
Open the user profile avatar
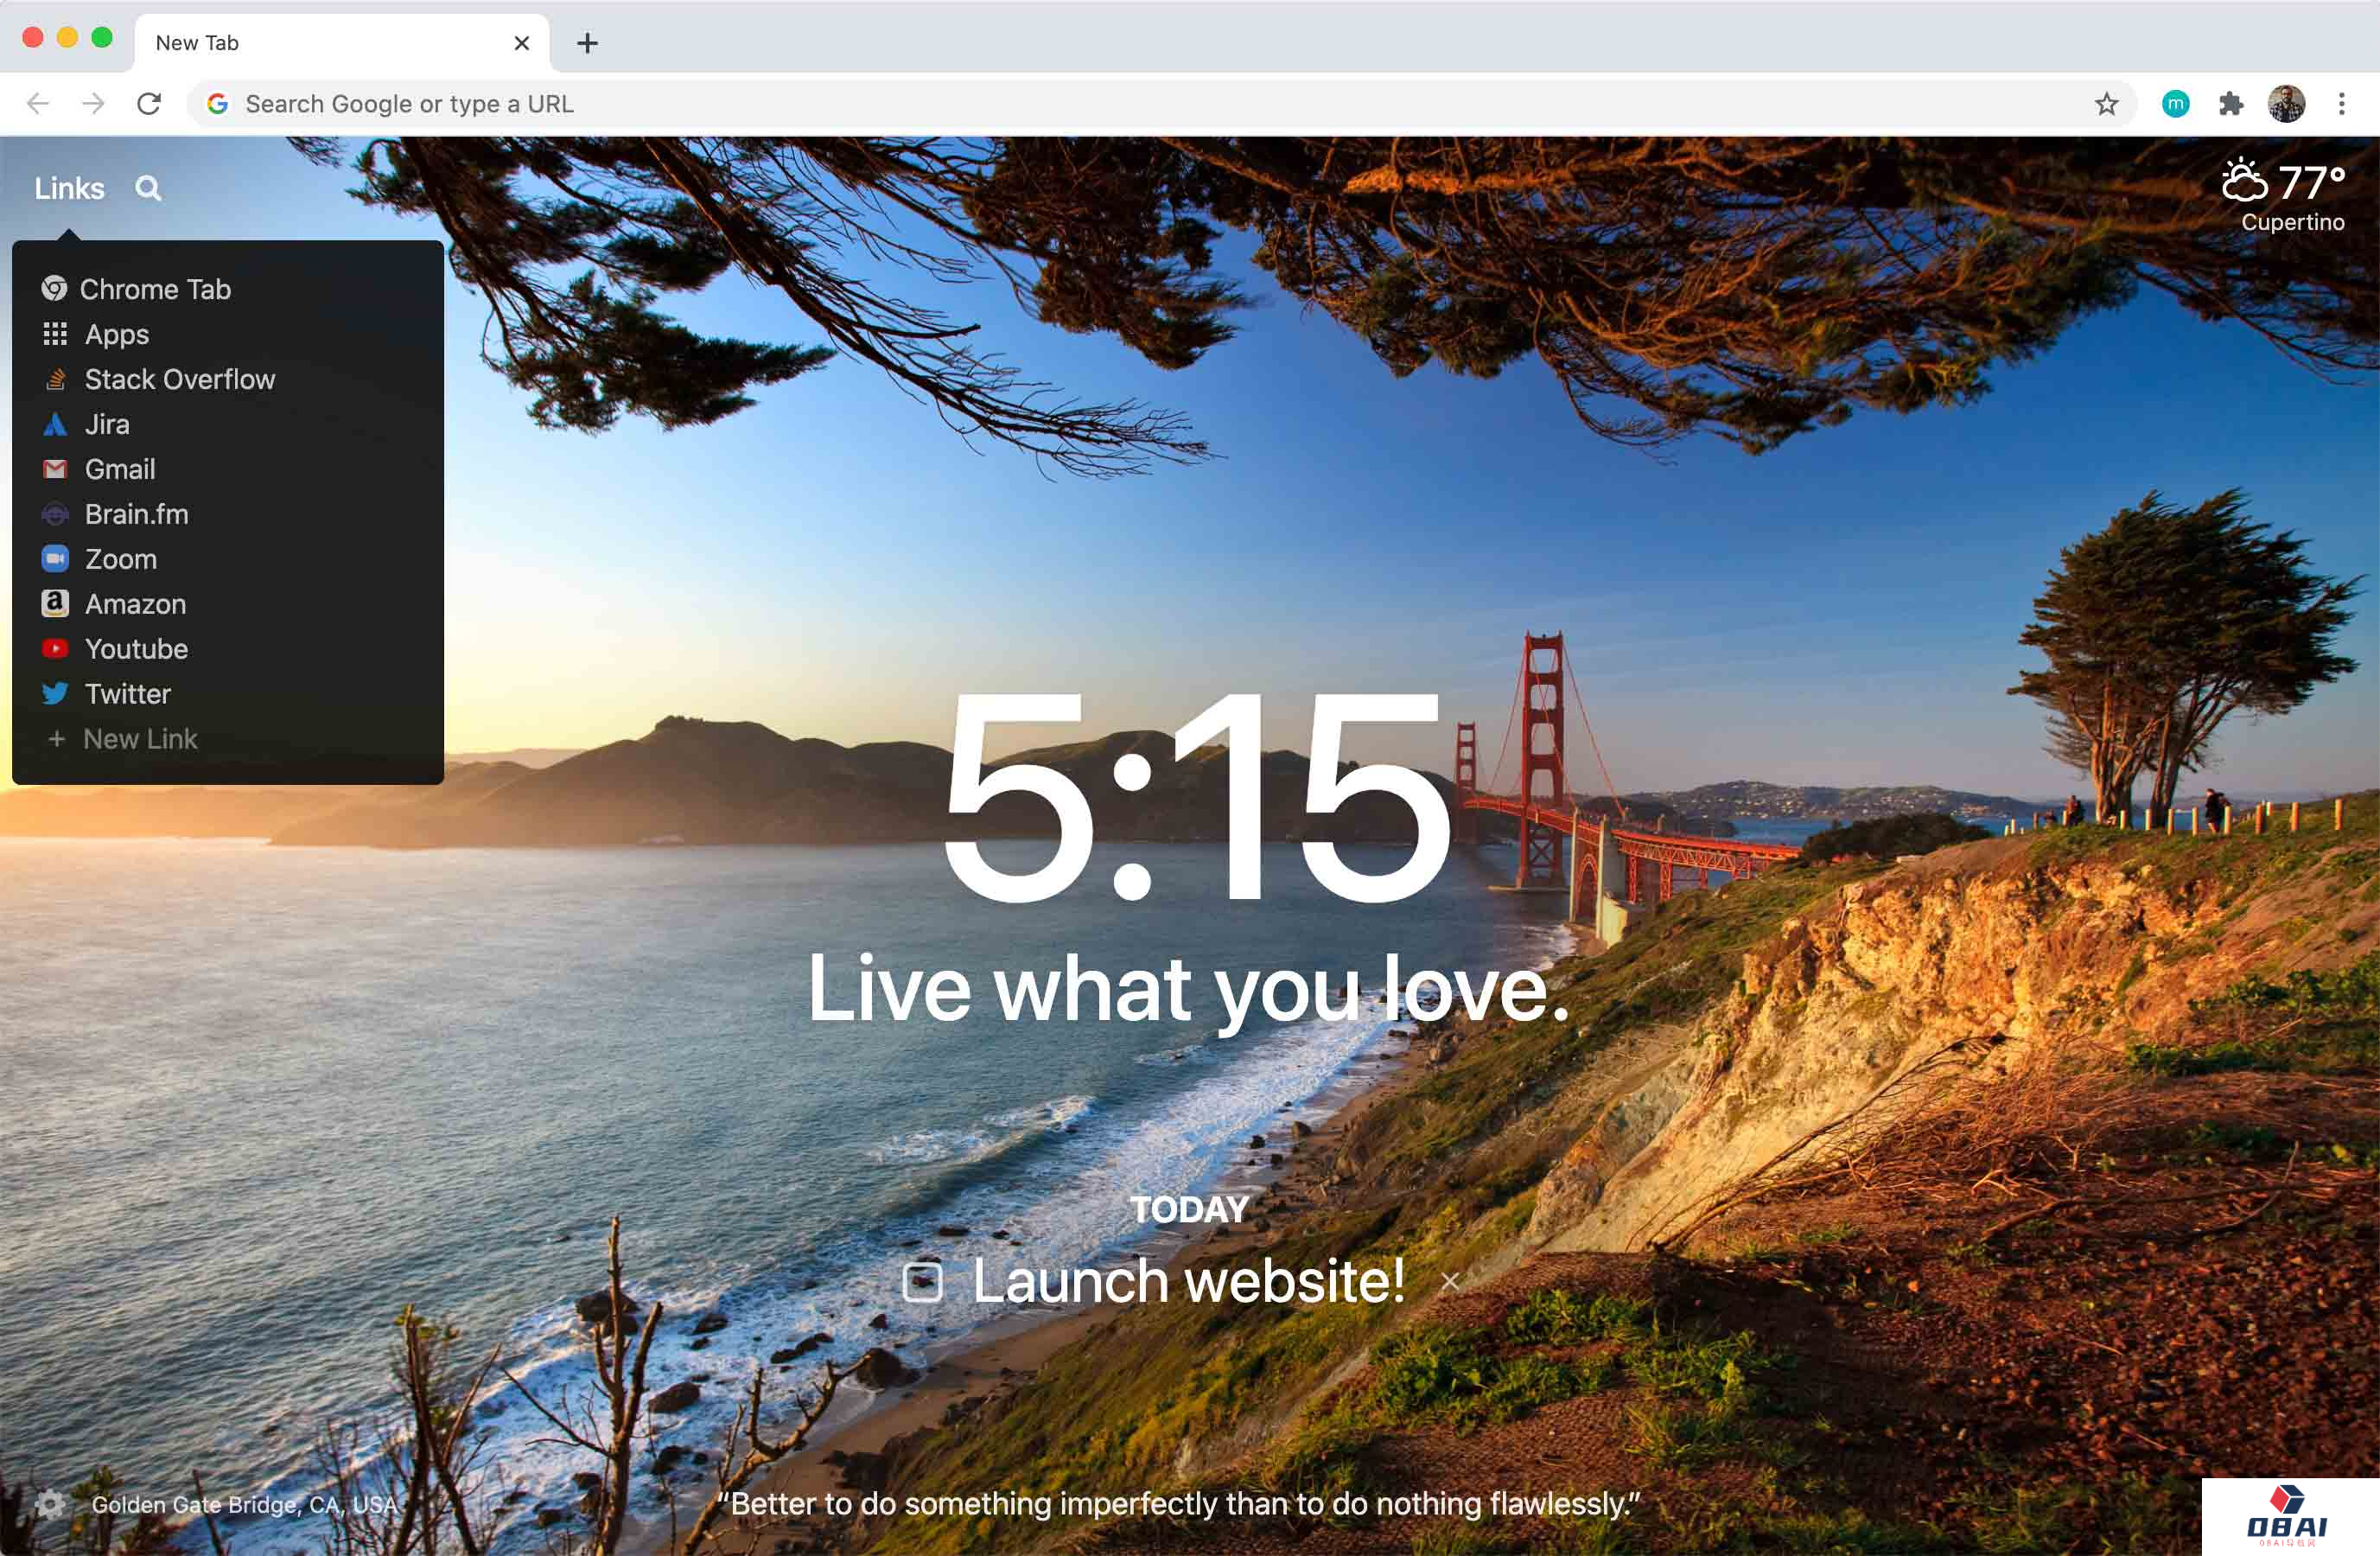pyautogui.click(x=2286, y=104)
